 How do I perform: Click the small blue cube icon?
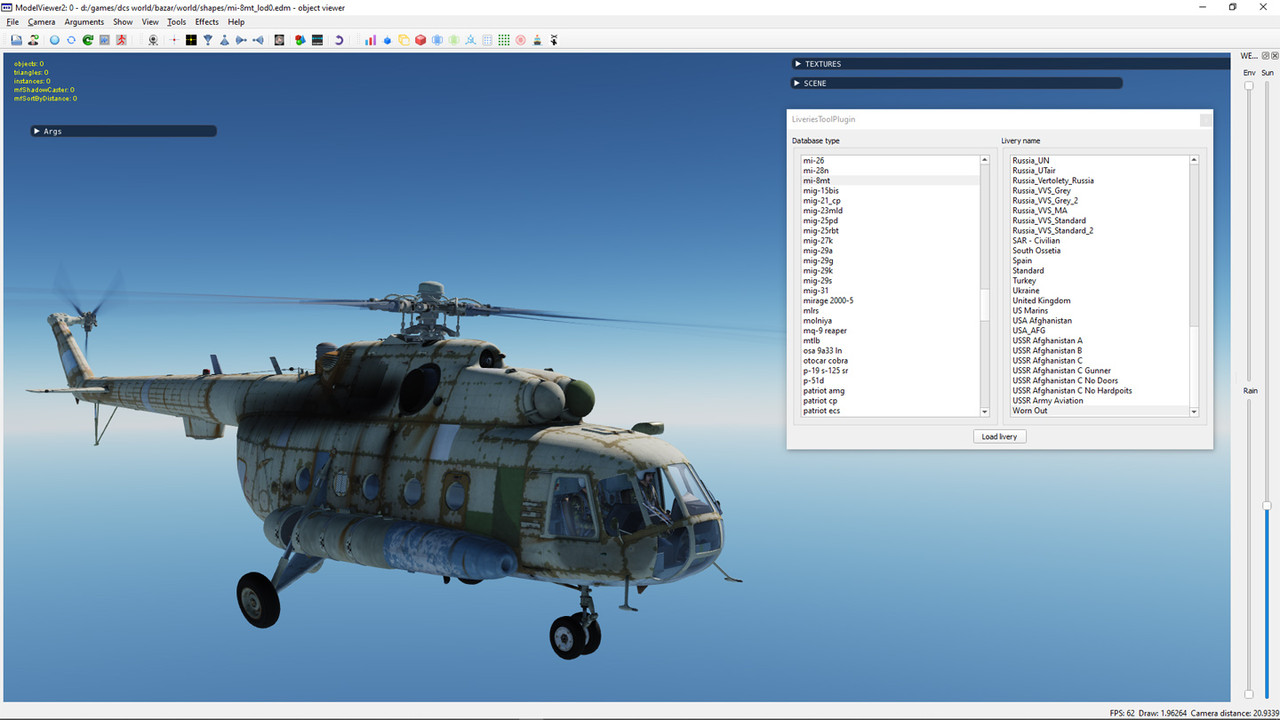pyautogui.click(x=387, y=40)
